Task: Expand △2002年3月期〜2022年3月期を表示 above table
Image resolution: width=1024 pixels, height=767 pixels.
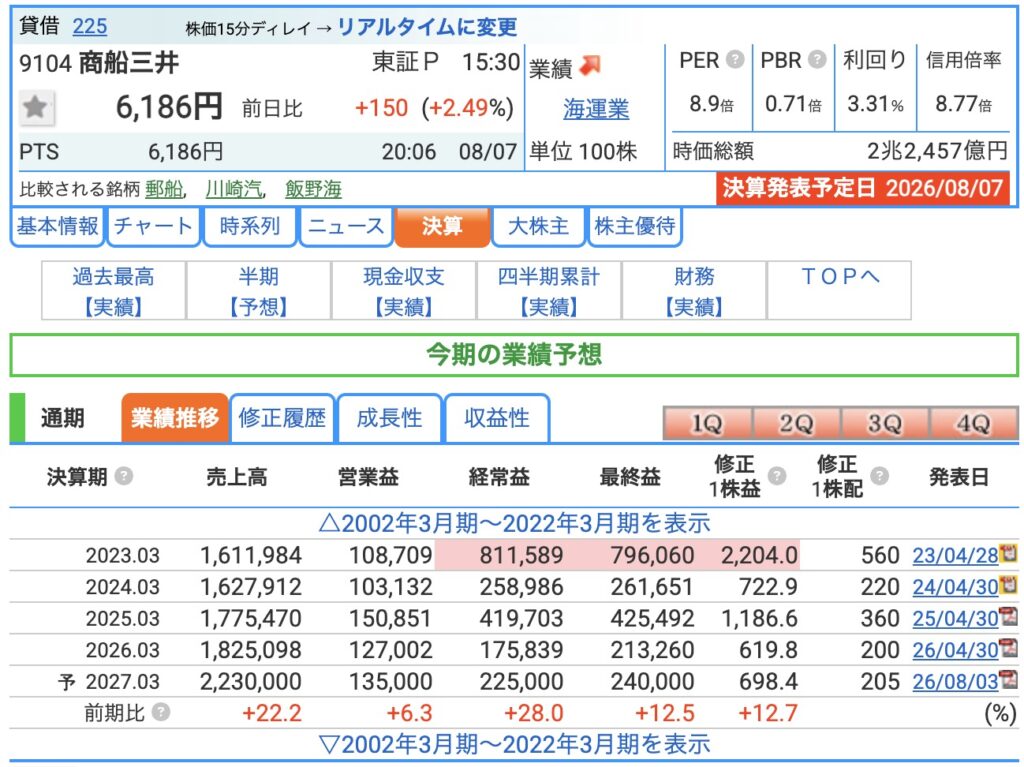Action: coord(514,523)
